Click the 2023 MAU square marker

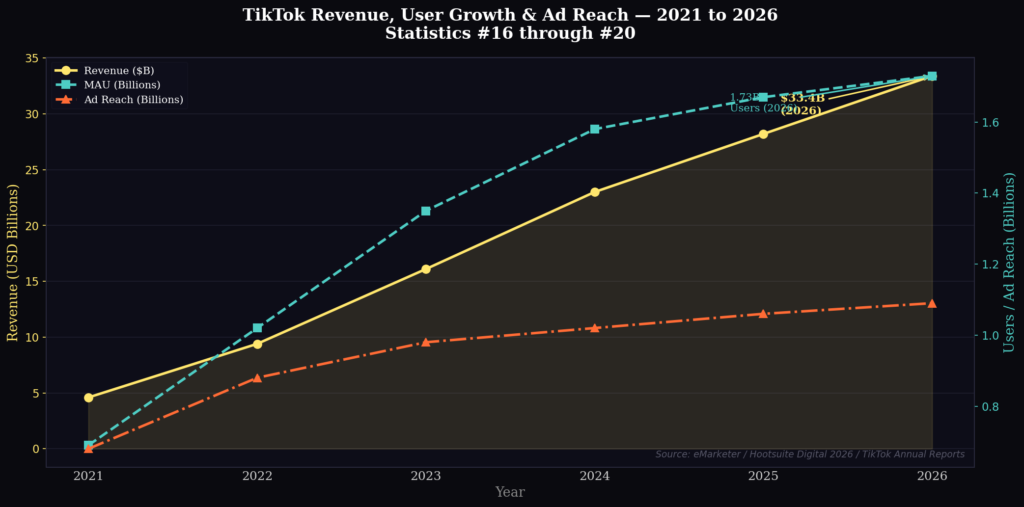coord(426,211)
